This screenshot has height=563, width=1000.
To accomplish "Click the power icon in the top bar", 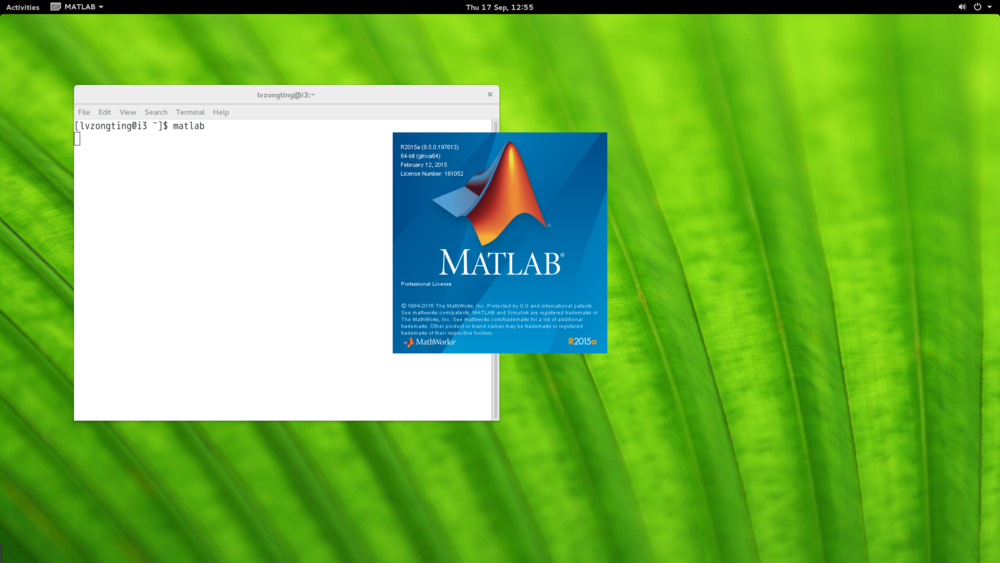I will 977,7.
